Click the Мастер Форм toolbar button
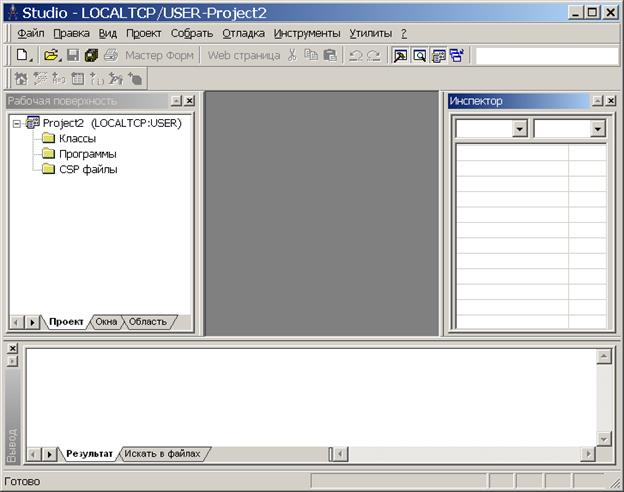Image resolution: width=624 pixels, height=492 pixels. [159, 55]
